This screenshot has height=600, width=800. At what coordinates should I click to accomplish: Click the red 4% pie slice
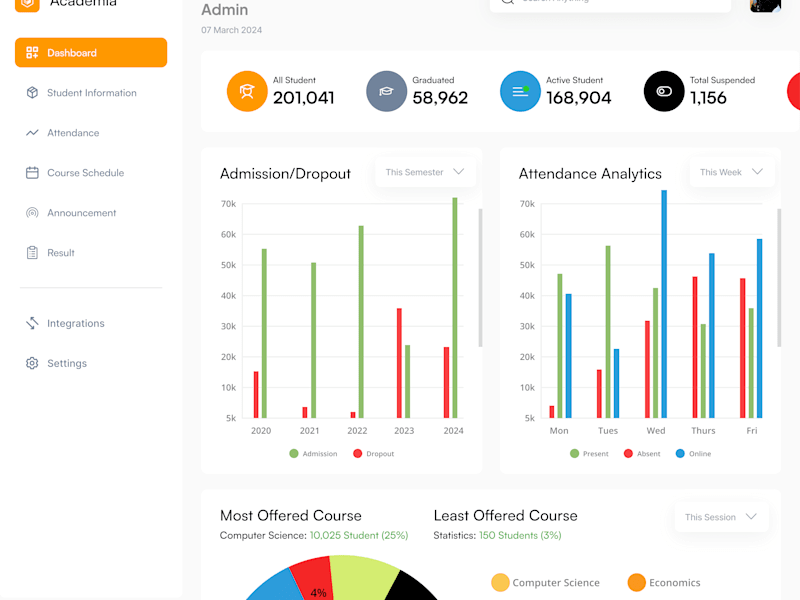tap(314, 579)
